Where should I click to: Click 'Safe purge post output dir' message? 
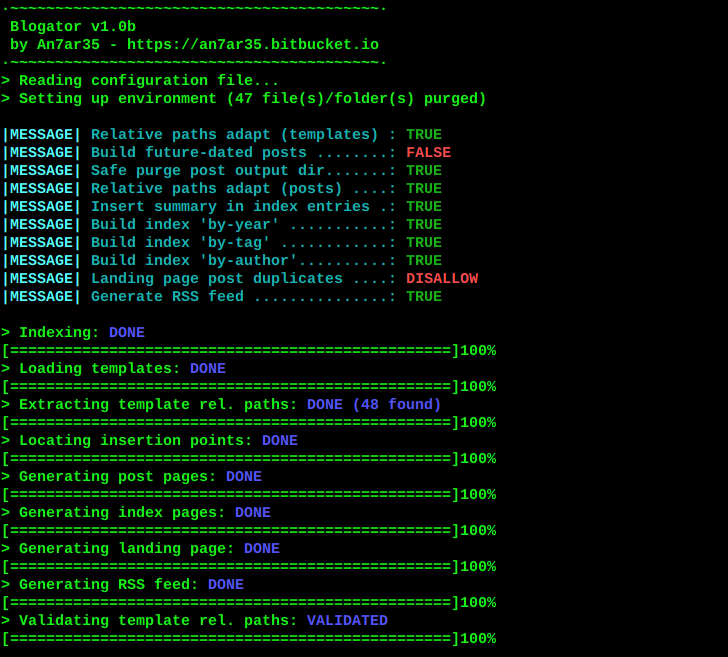pyautogui.click(x=208, y=171)
